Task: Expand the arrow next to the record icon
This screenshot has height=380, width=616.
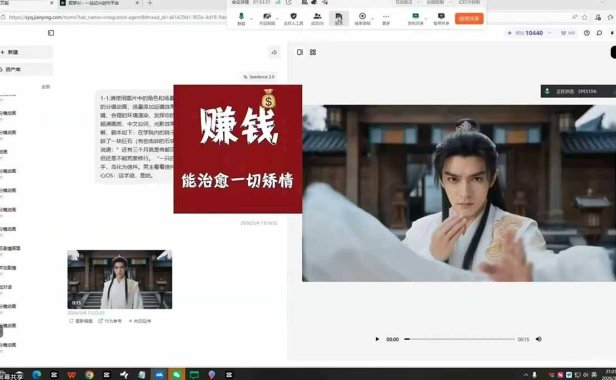Action: (x=373, y=18)
